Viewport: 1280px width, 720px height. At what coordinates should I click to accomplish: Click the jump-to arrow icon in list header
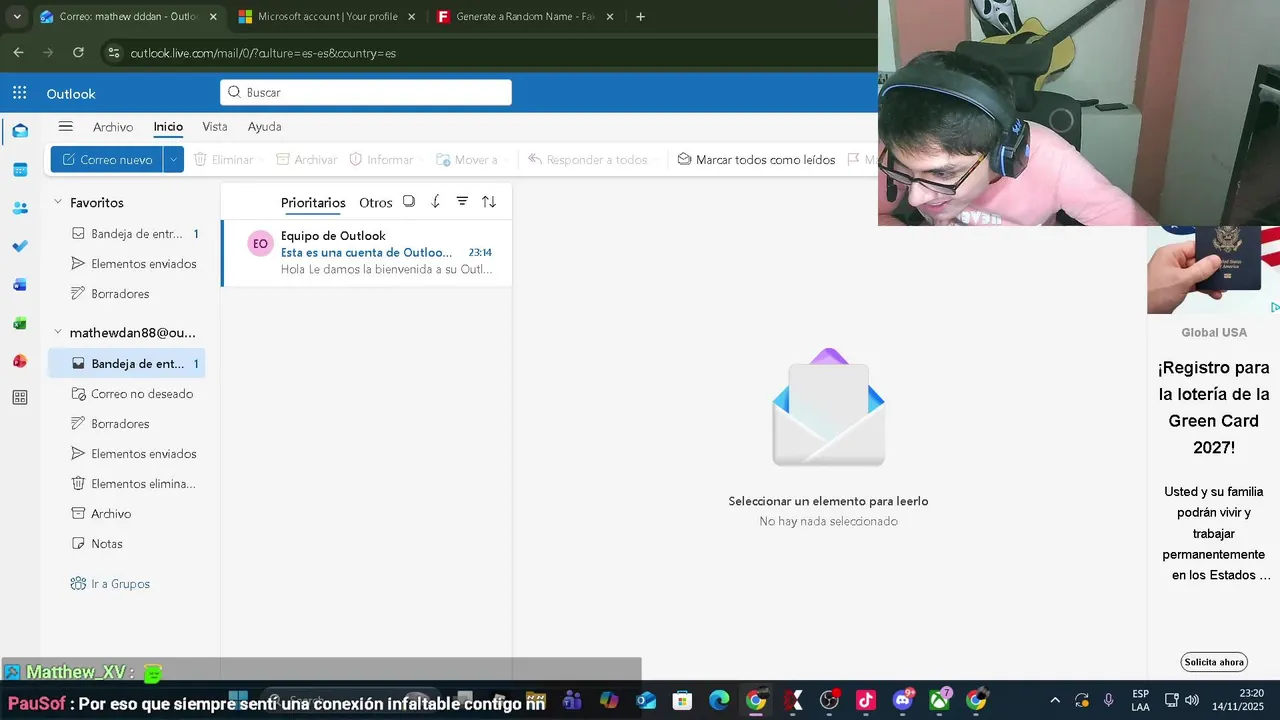tap(435, 201)
